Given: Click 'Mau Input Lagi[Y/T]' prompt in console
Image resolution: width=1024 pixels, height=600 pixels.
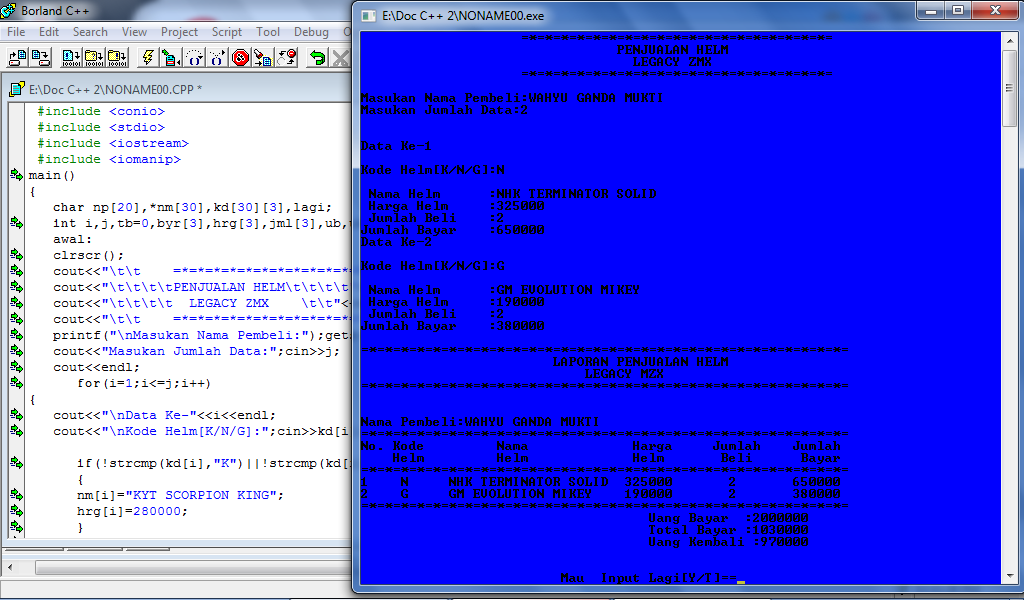Looking at the screenshot, I should coord(648,578).
